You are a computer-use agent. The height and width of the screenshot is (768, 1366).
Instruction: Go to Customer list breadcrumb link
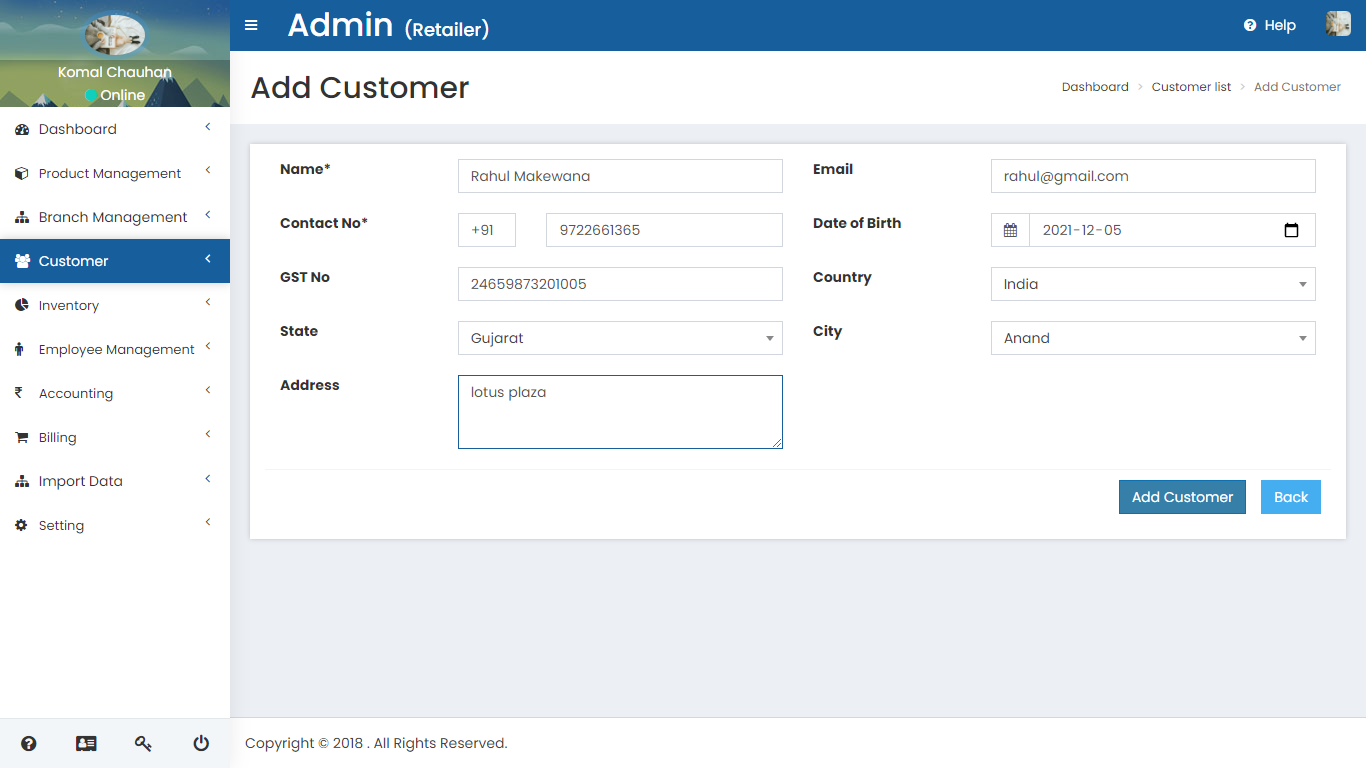1191,87
